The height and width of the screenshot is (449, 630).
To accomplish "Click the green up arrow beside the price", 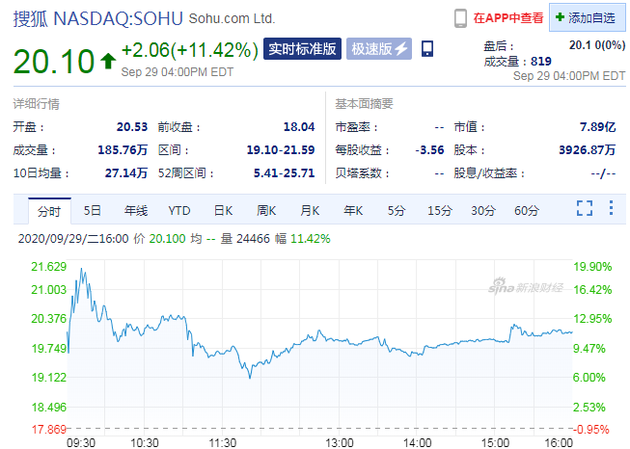I will [108, 61].
